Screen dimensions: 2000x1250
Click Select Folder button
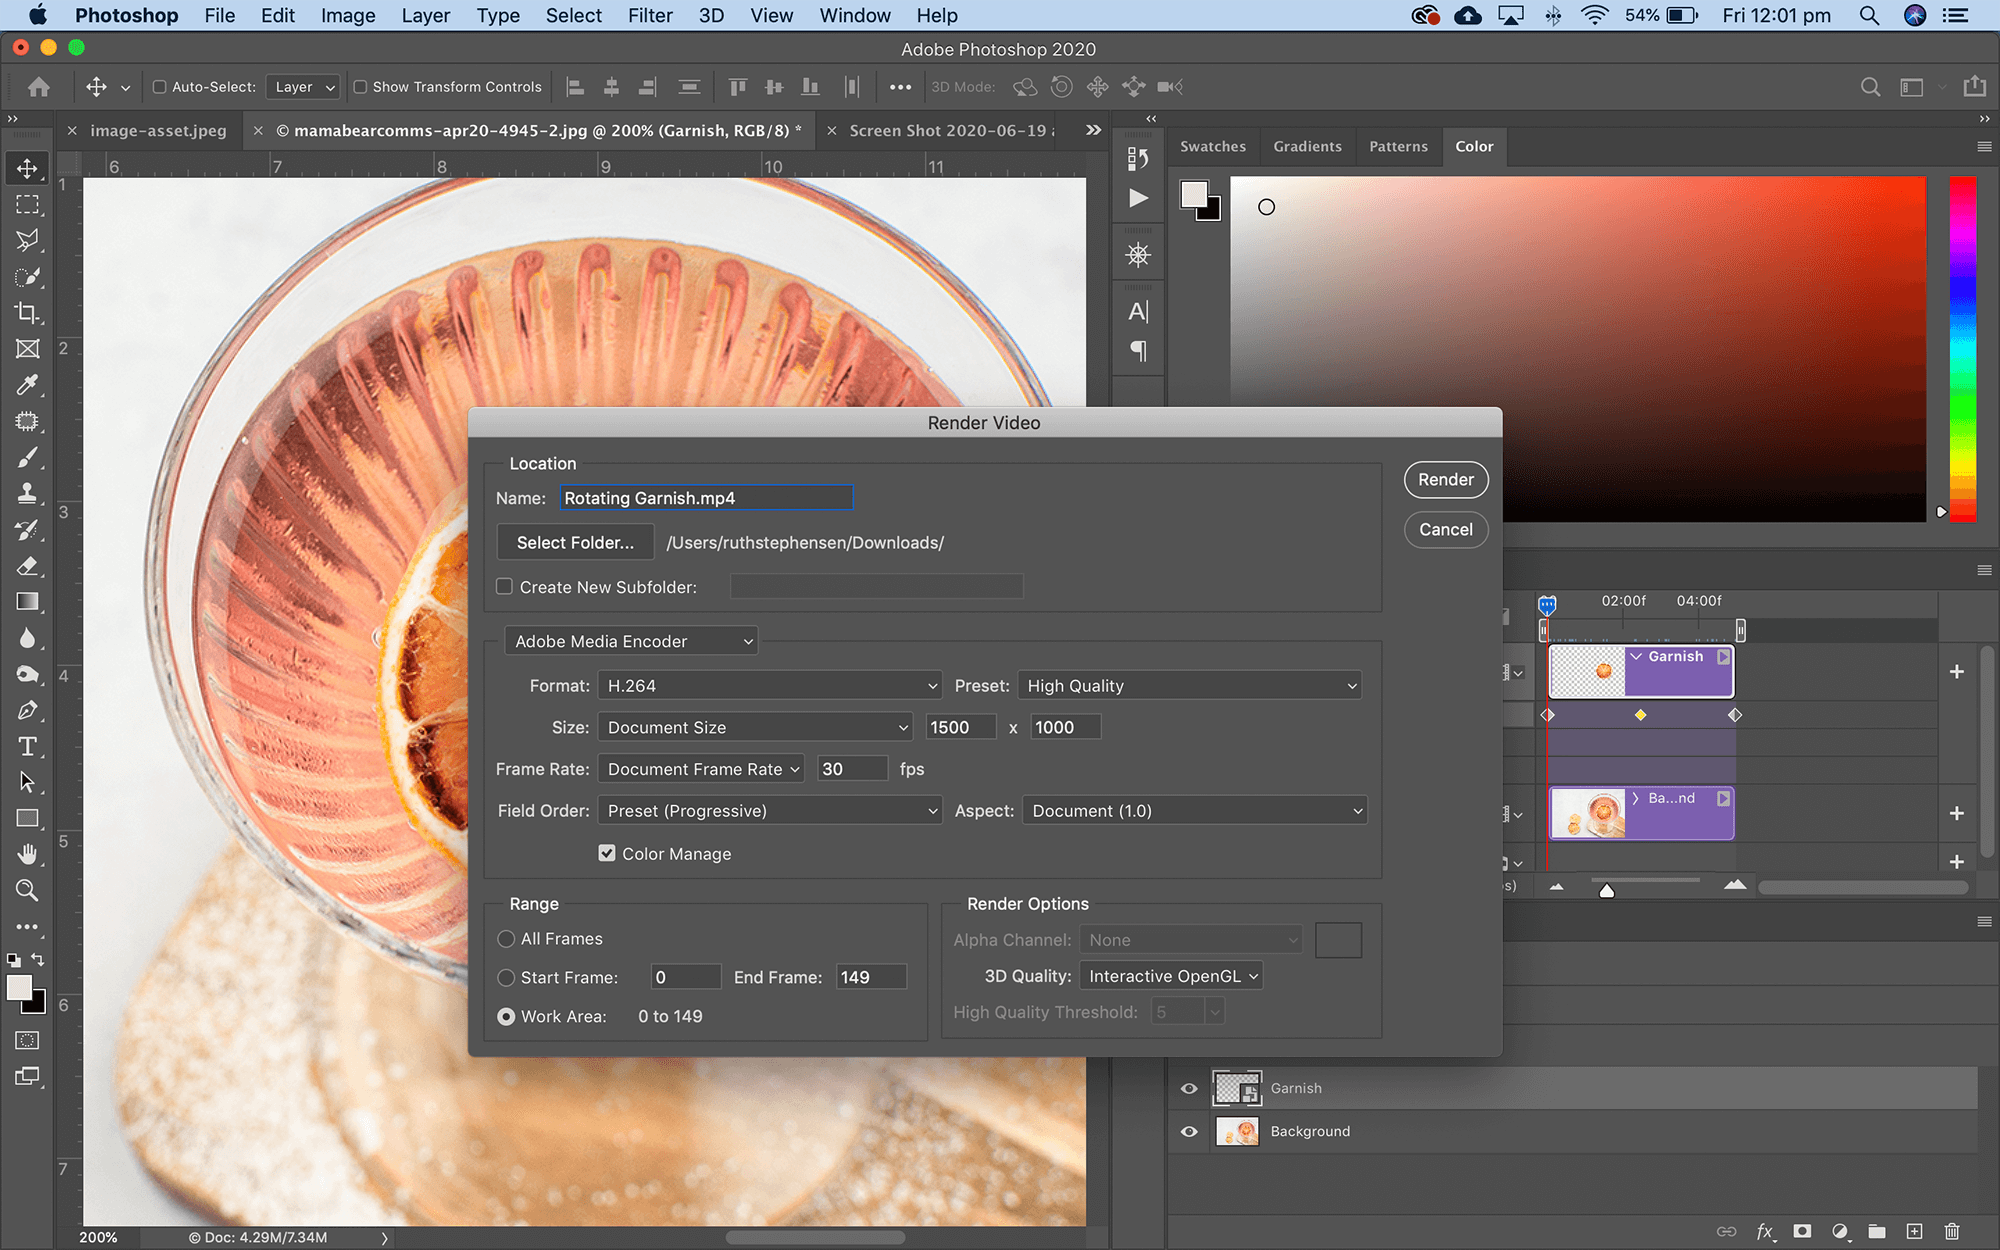pyautogui.click(x=575, y=543)
